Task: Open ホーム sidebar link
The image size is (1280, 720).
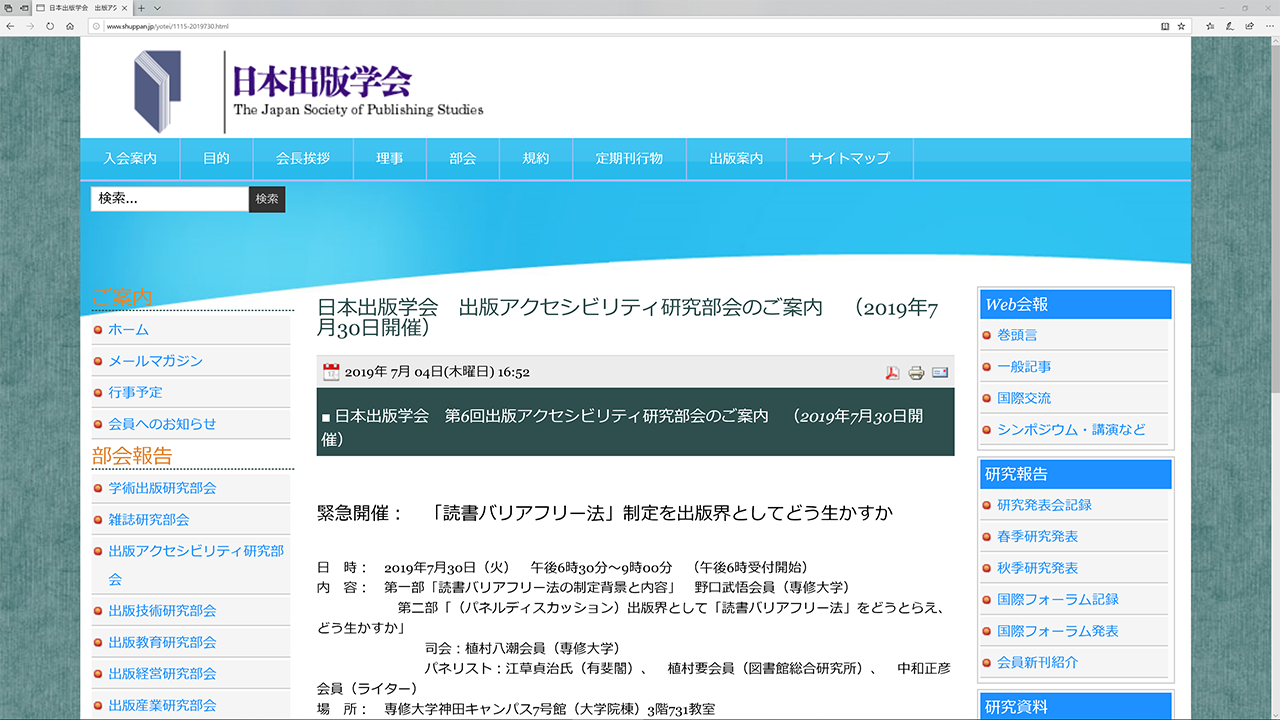Action: pyautogui.click(x=128, y=329)
